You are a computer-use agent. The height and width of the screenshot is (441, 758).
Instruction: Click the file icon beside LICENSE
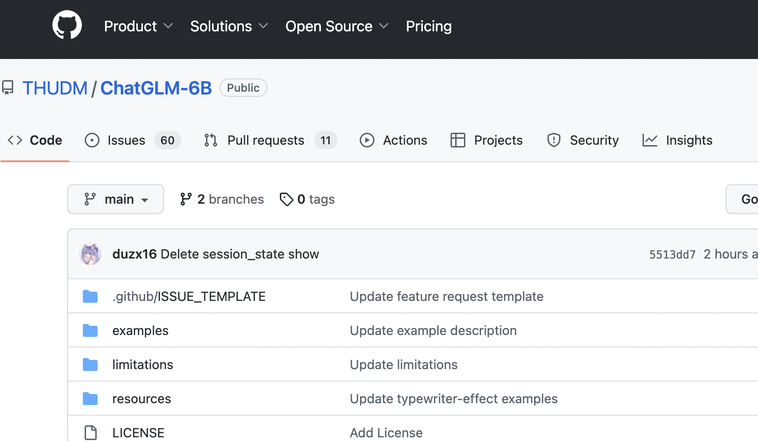pyautogui.click(x=91, y=432)
